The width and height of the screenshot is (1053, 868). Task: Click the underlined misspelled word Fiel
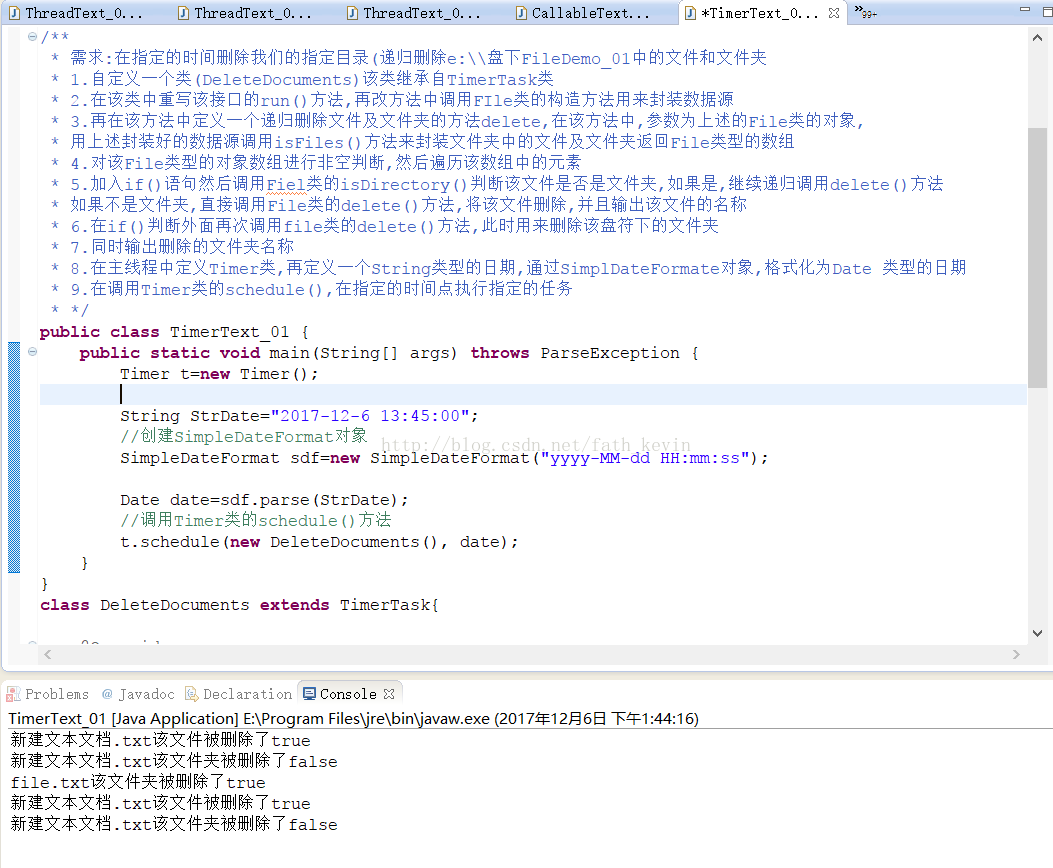tap(286, 184)
